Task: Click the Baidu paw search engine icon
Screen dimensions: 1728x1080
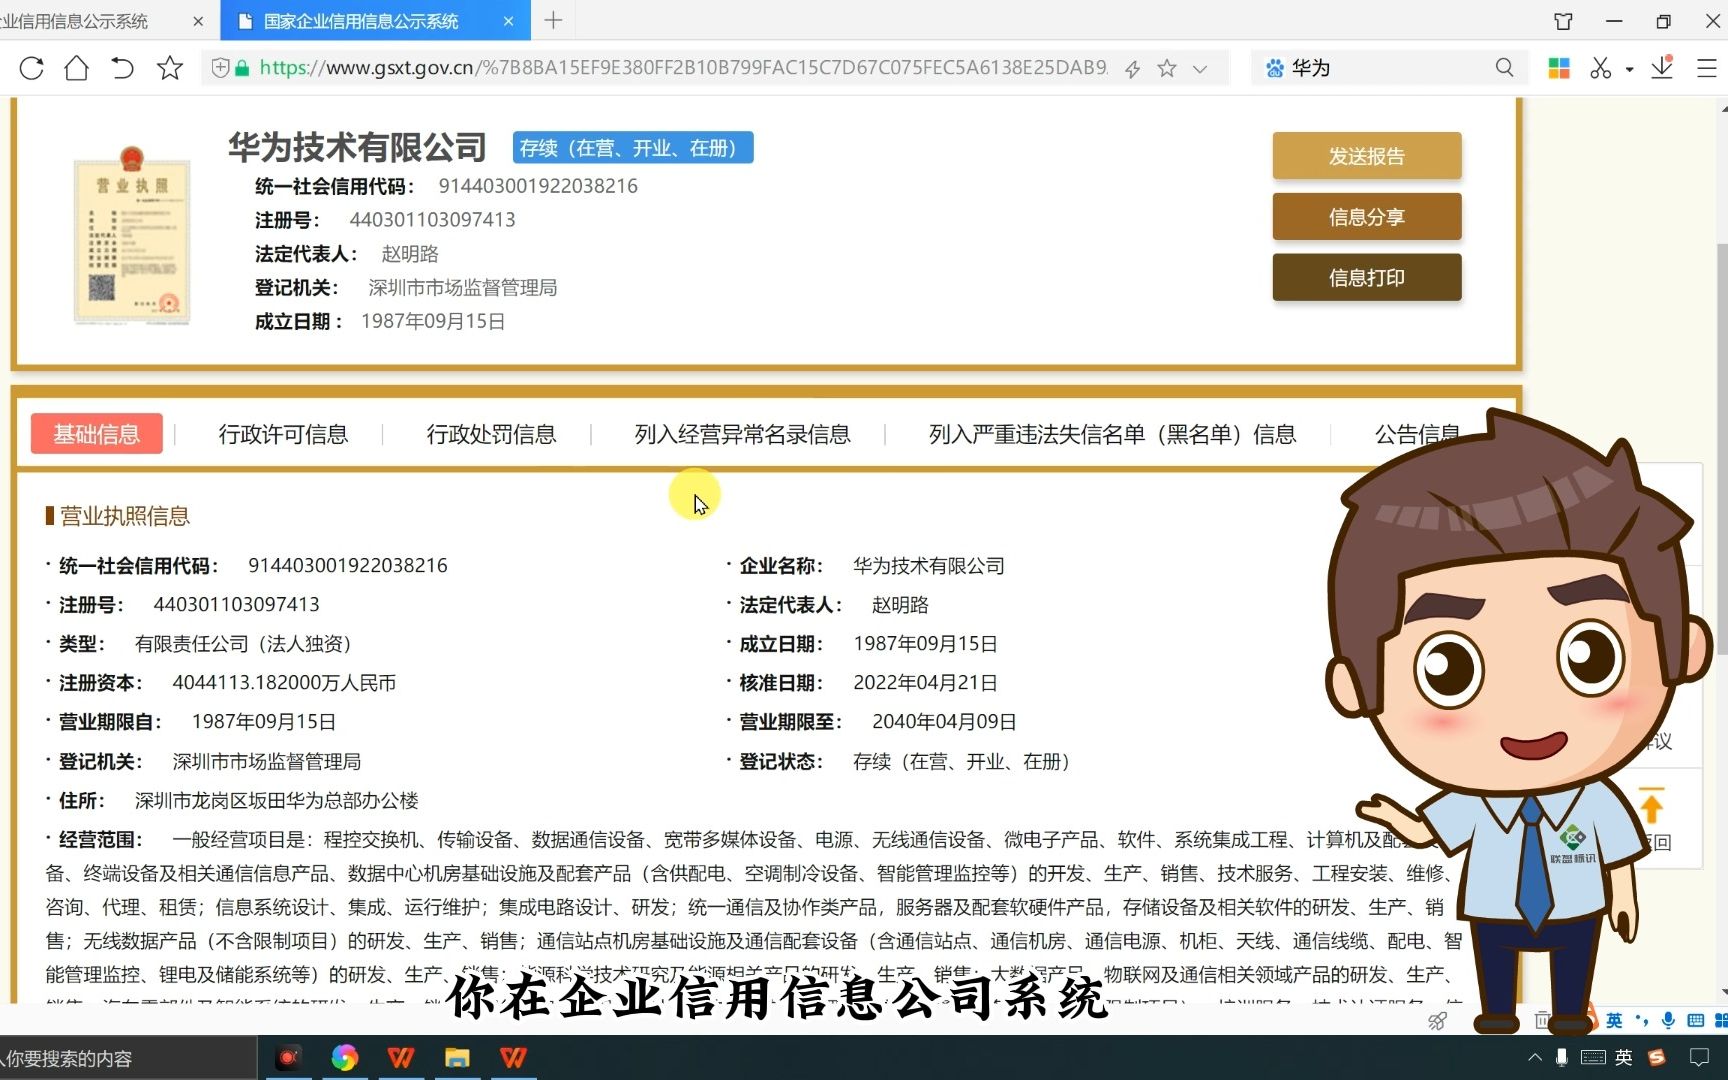Action: [x=1274, y=68]
